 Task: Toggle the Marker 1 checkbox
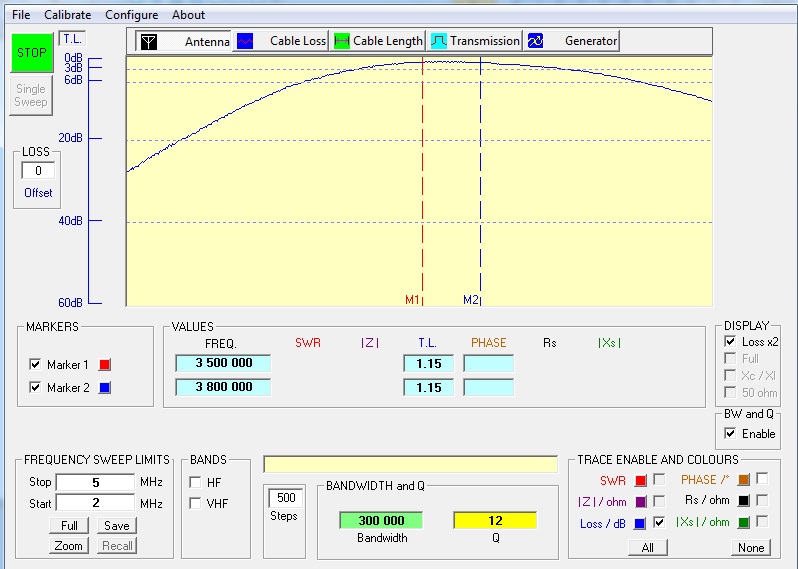pos(36,365)
